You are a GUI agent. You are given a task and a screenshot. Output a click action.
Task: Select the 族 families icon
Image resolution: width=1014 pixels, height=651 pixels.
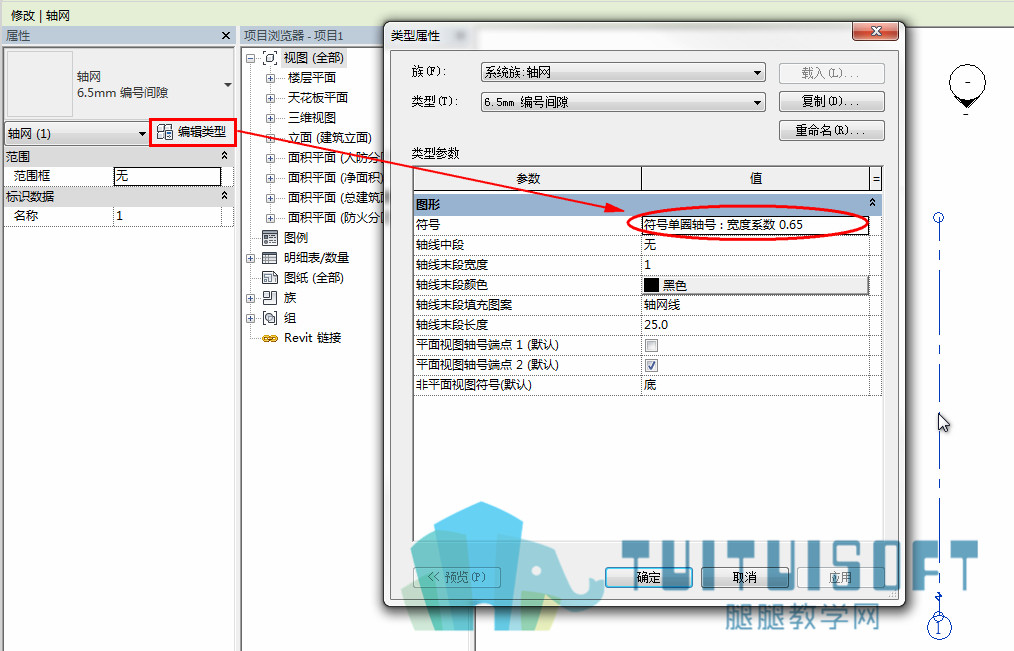pos(270,298)
